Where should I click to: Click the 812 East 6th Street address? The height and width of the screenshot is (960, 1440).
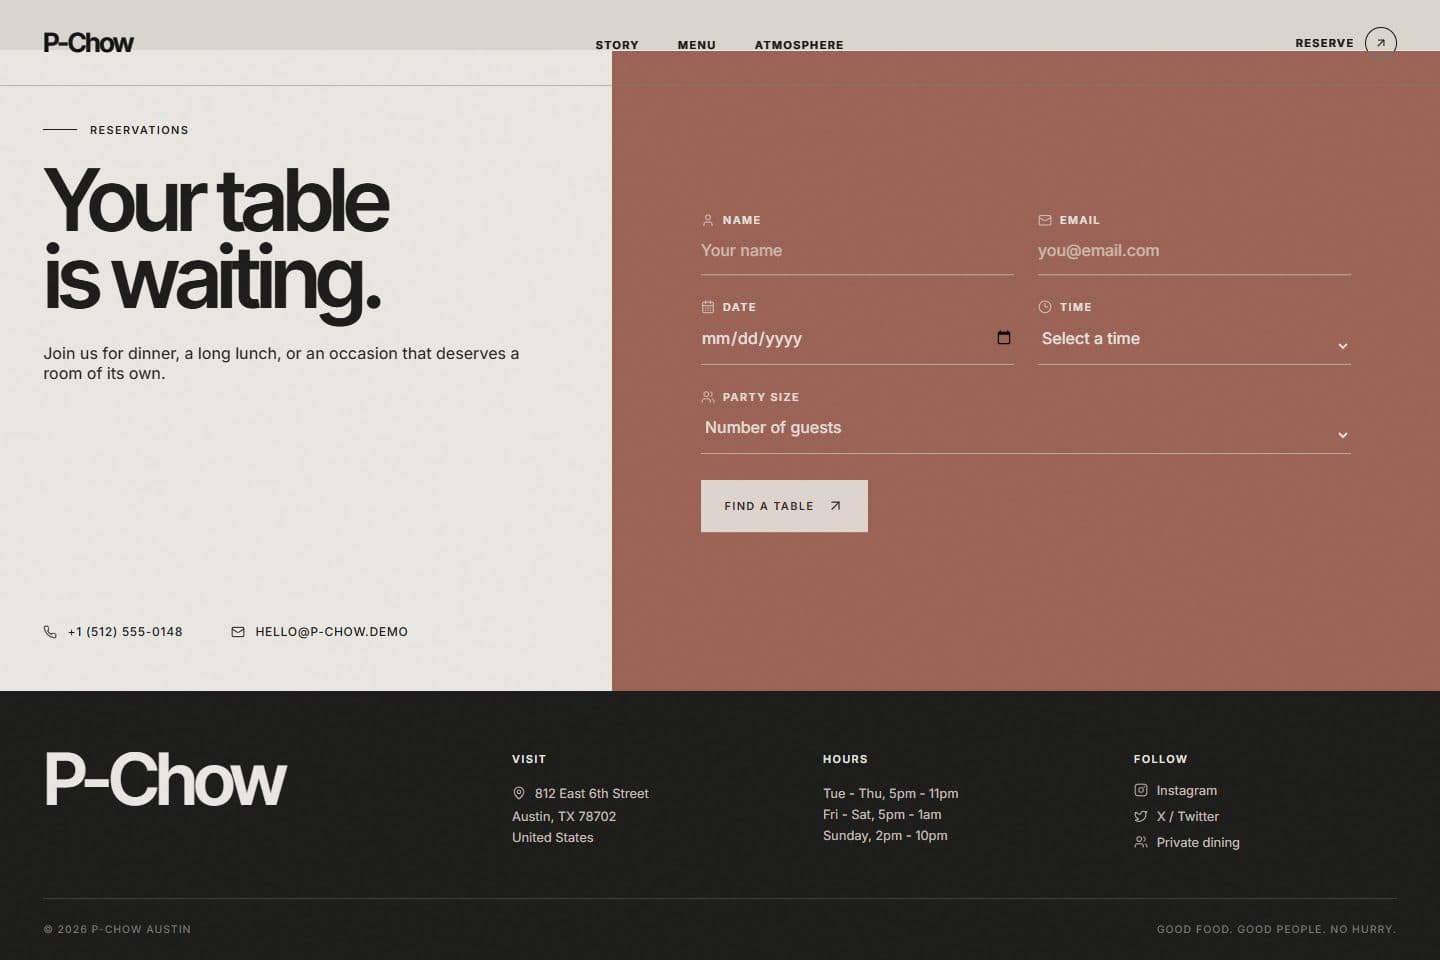pos(591,794)
